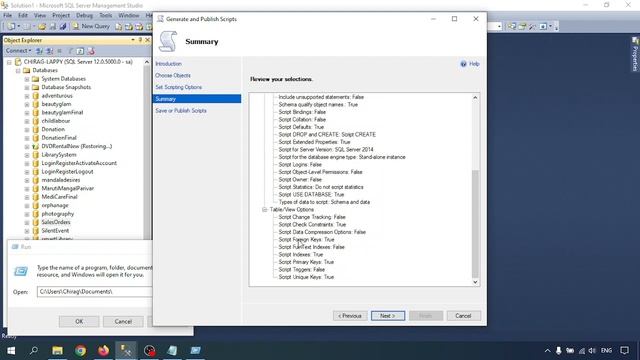Click the red last icon in Object Explorer toolbar
640x360 pixels.
(x=91, y=51)
